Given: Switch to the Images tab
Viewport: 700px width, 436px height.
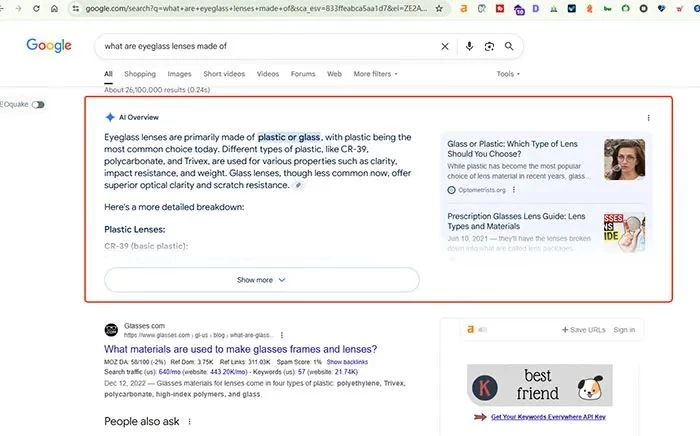Looking at the screenshot, I should (179, 74).
